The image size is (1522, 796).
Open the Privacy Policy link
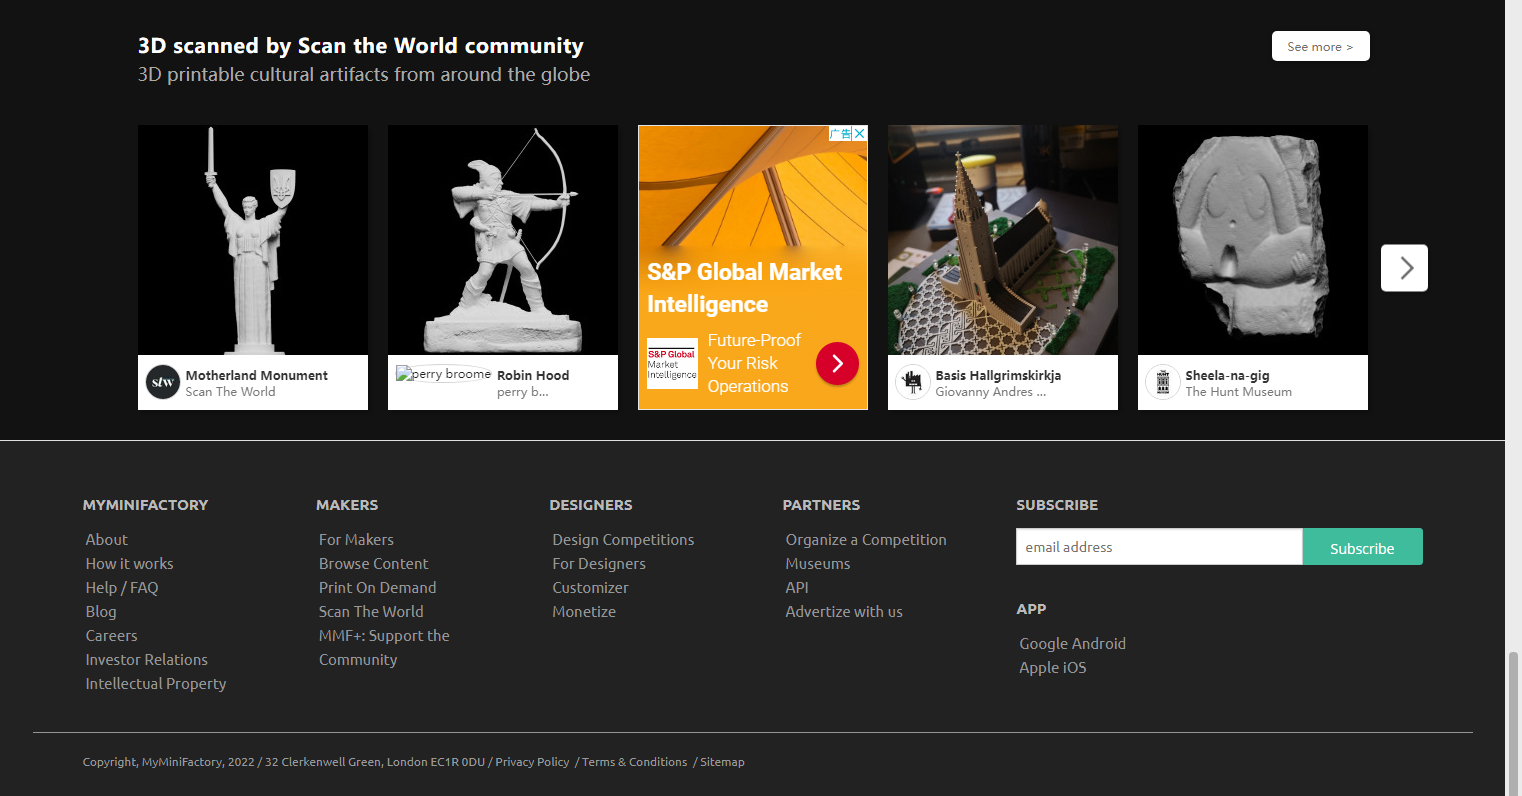coord(532,762)
